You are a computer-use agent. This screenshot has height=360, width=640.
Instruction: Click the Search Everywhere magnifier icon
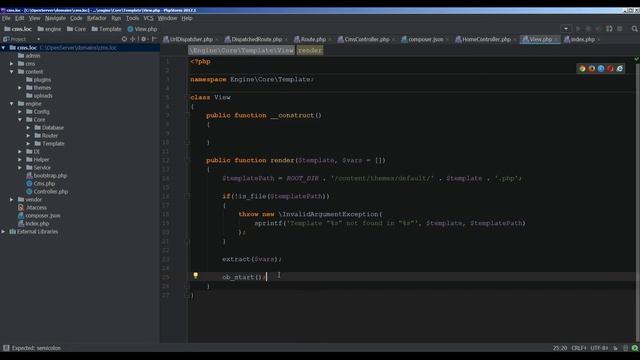[634, 29]
